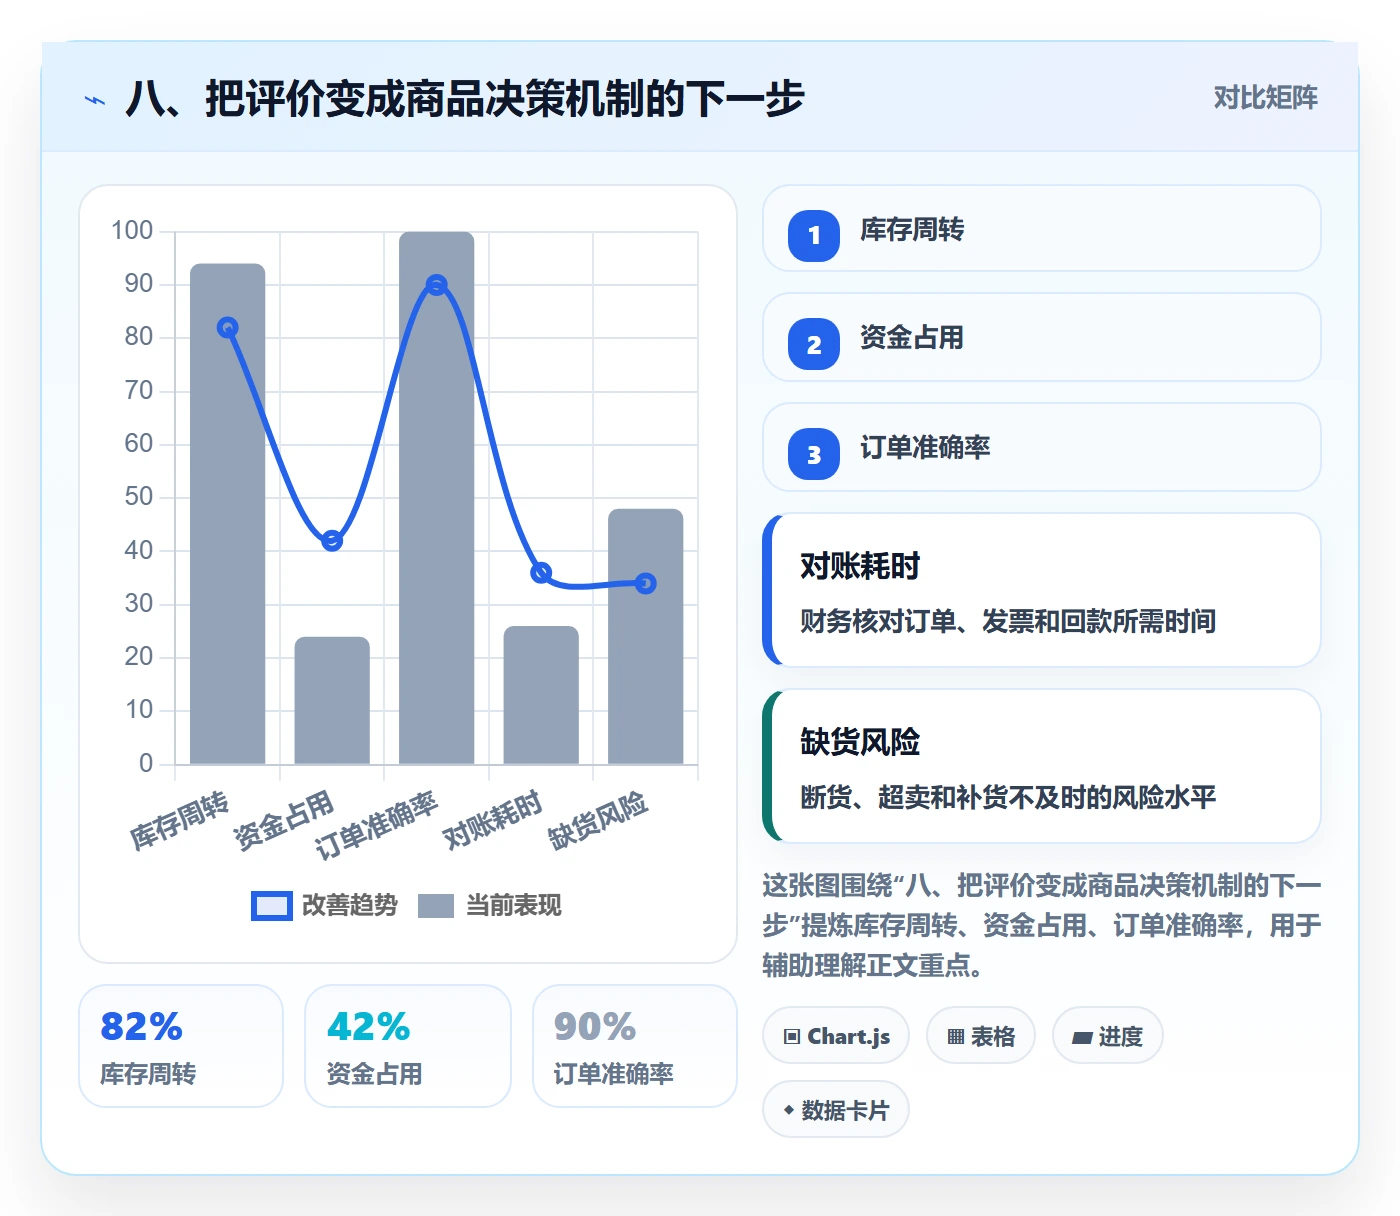Click the rotated x-axis label 订单准确率
The image size is (1400, 1216).
click(376, 826)
